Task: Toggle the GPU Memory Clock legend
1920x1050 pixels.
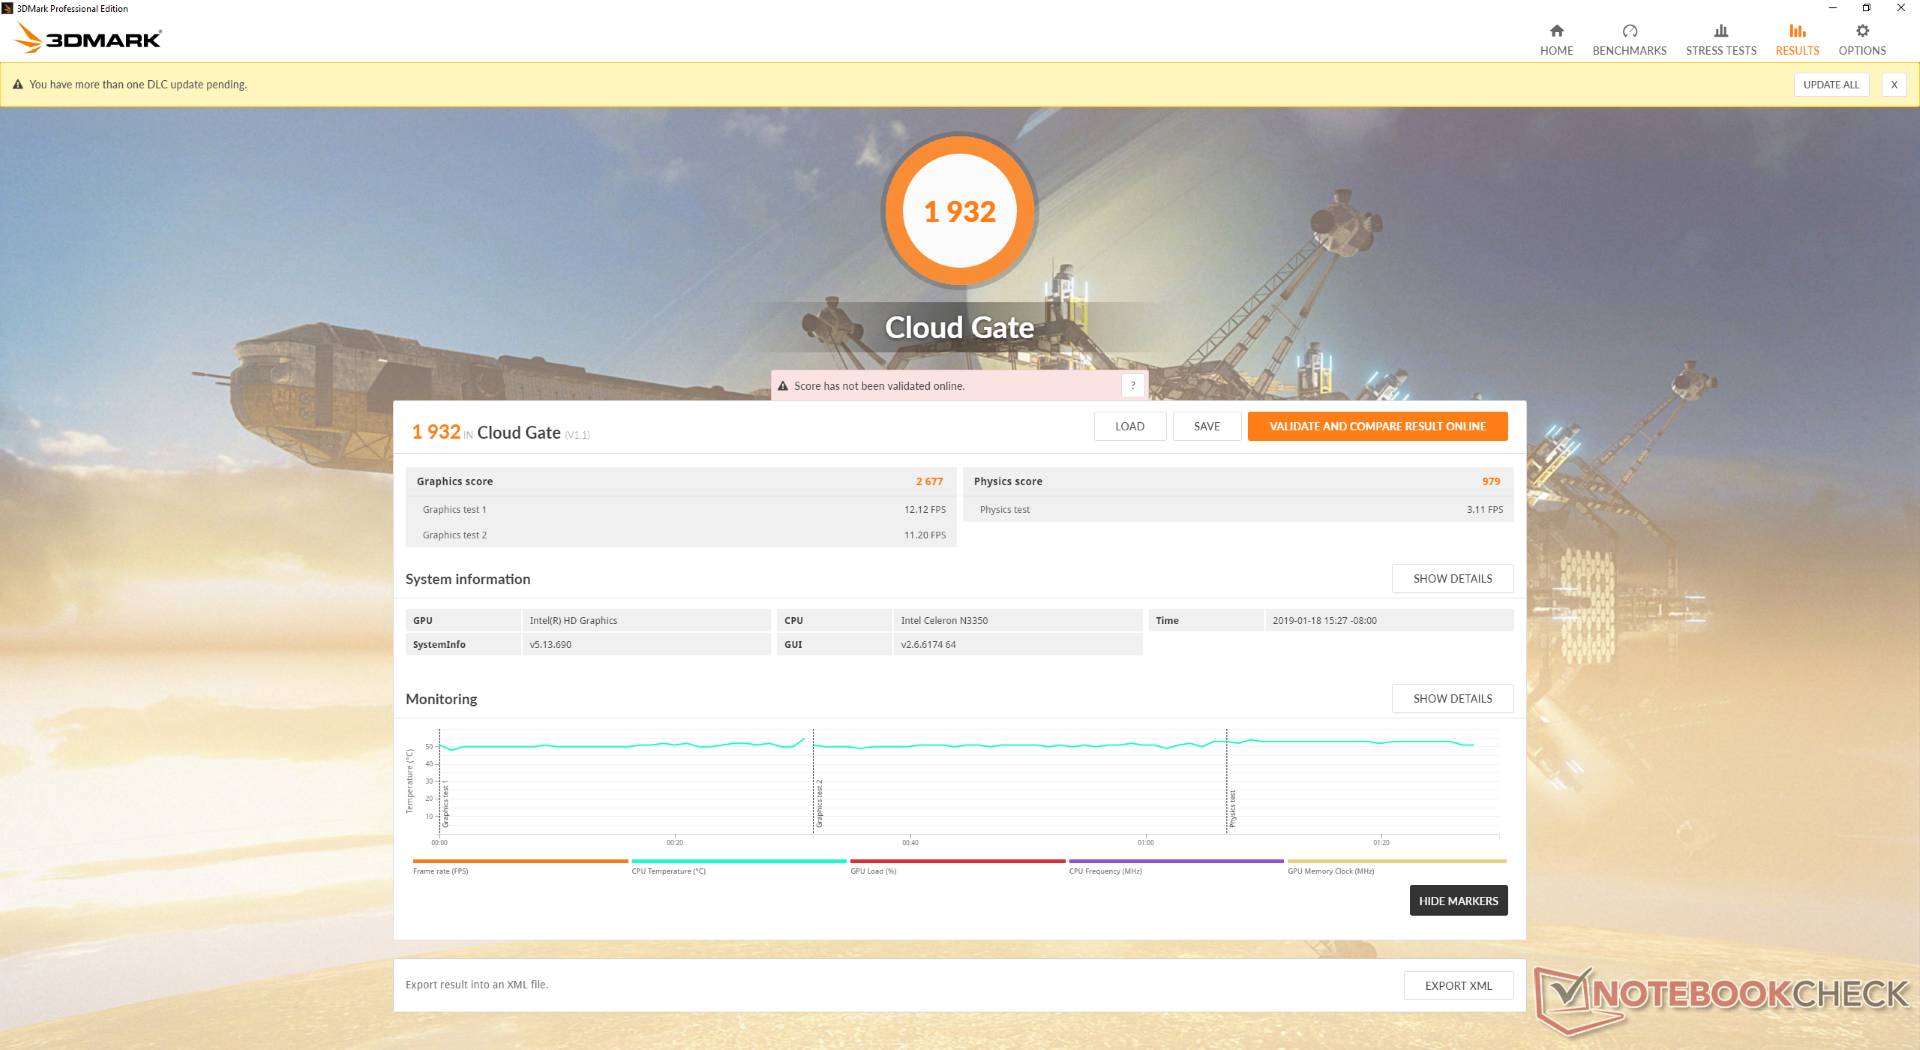Action: tap(1331, 872)
